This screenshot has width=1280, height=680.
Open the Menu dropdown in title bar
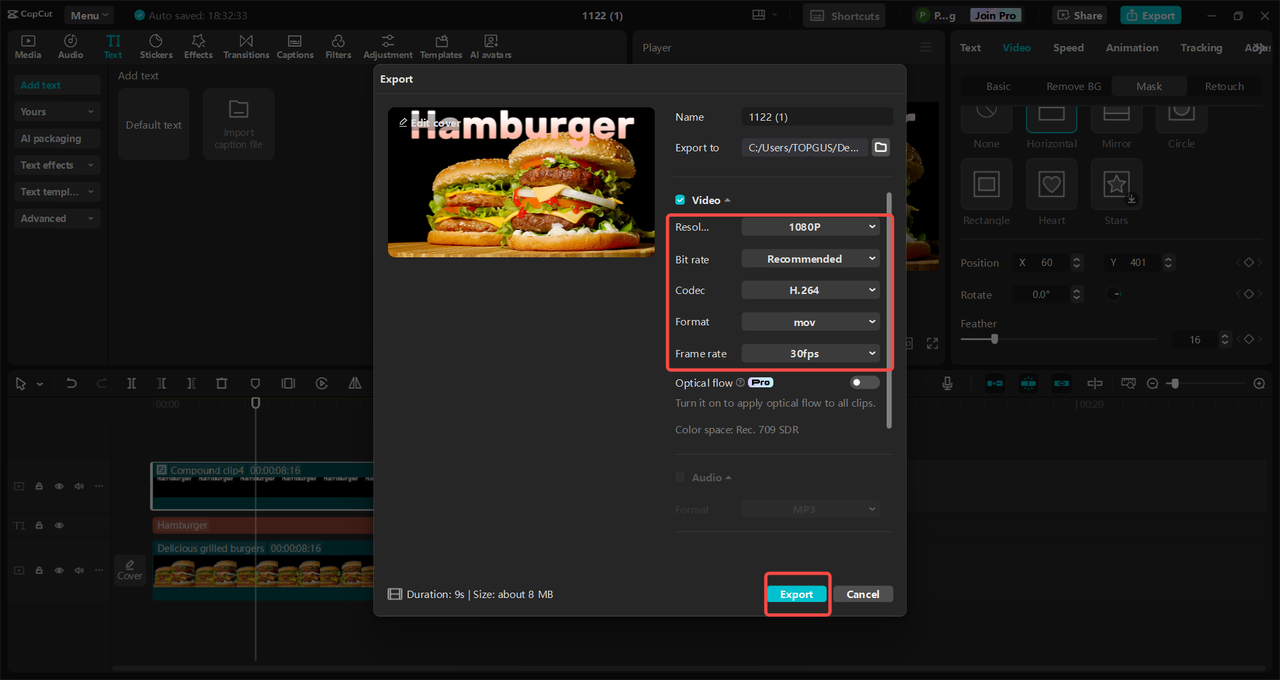(89, 15)
